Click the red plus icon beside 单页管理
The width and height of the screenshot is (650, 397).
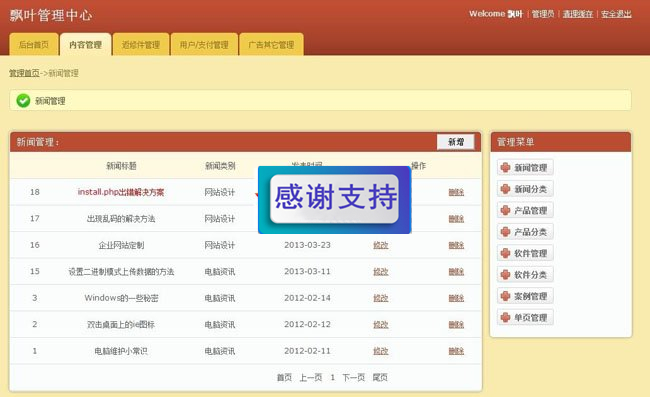(x=505, y=318)
